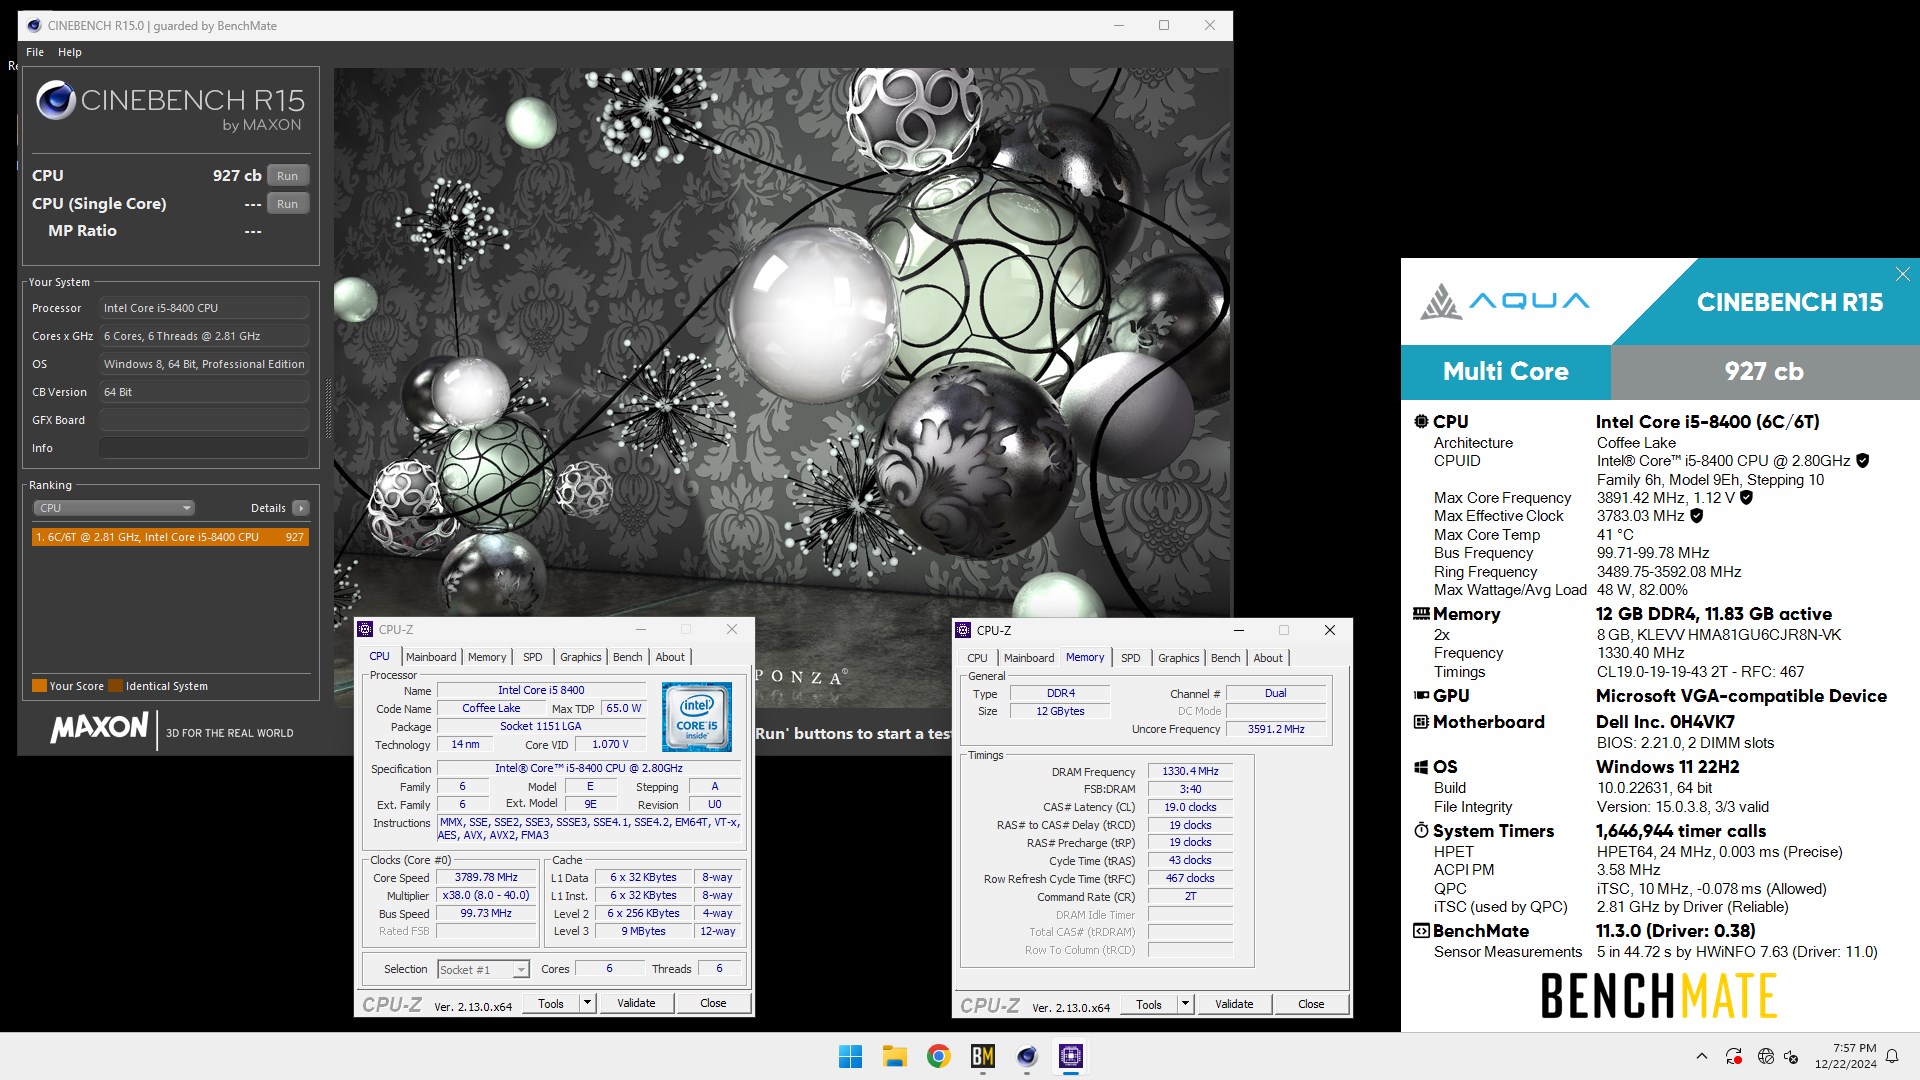Click the GFX Board field
Viewport: 1920px width, 1080px height.
204,420
